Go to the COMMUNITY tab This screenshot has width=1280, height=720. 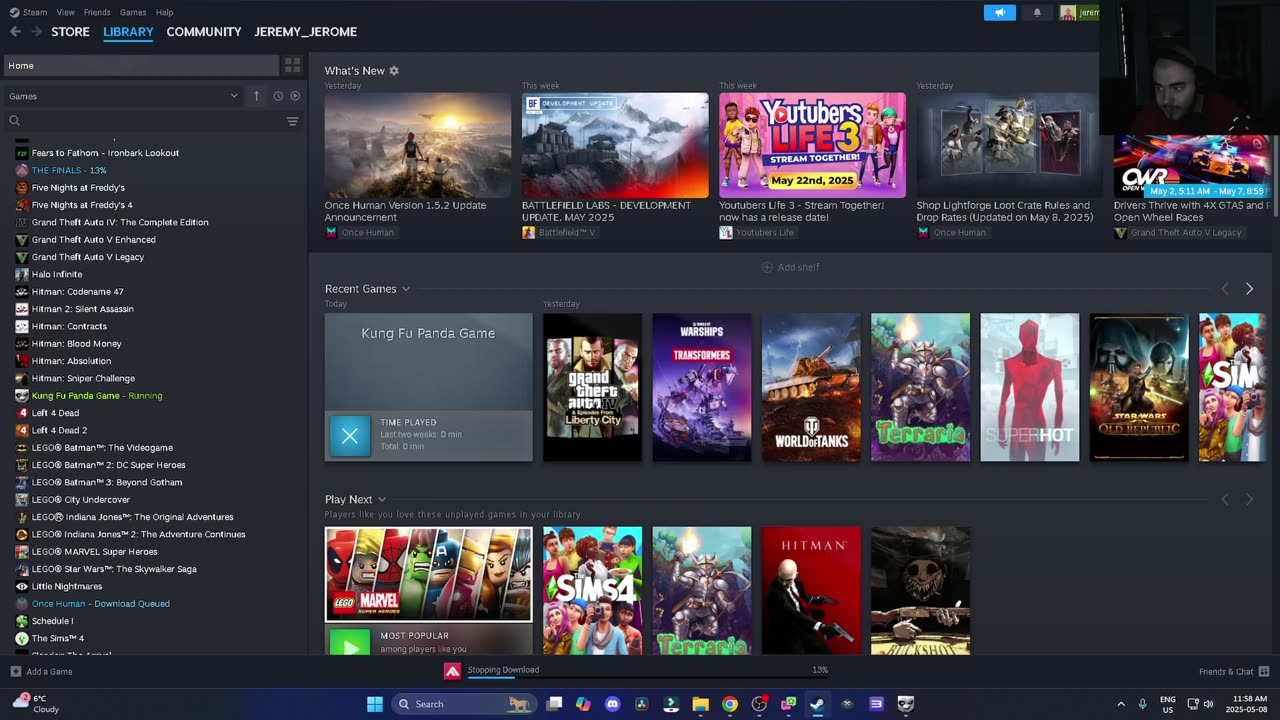coord(204,32)
